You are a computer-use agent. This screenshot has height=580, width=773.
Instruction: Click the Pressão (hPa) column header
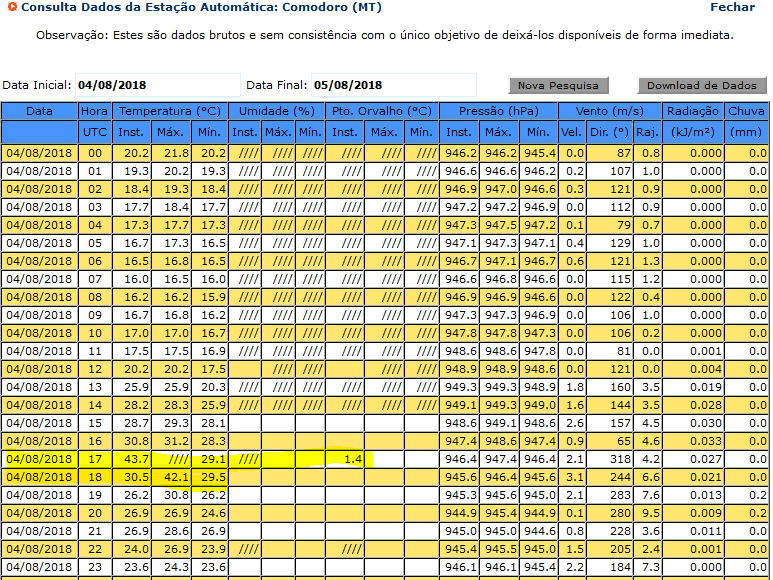(498, 111)
